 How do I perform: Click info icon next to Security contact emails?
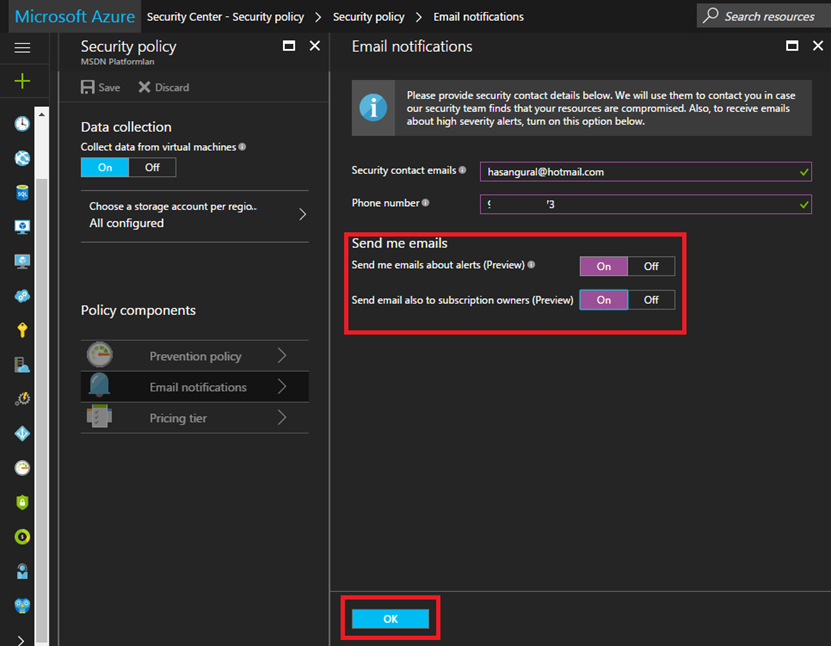tap(463, 170)
